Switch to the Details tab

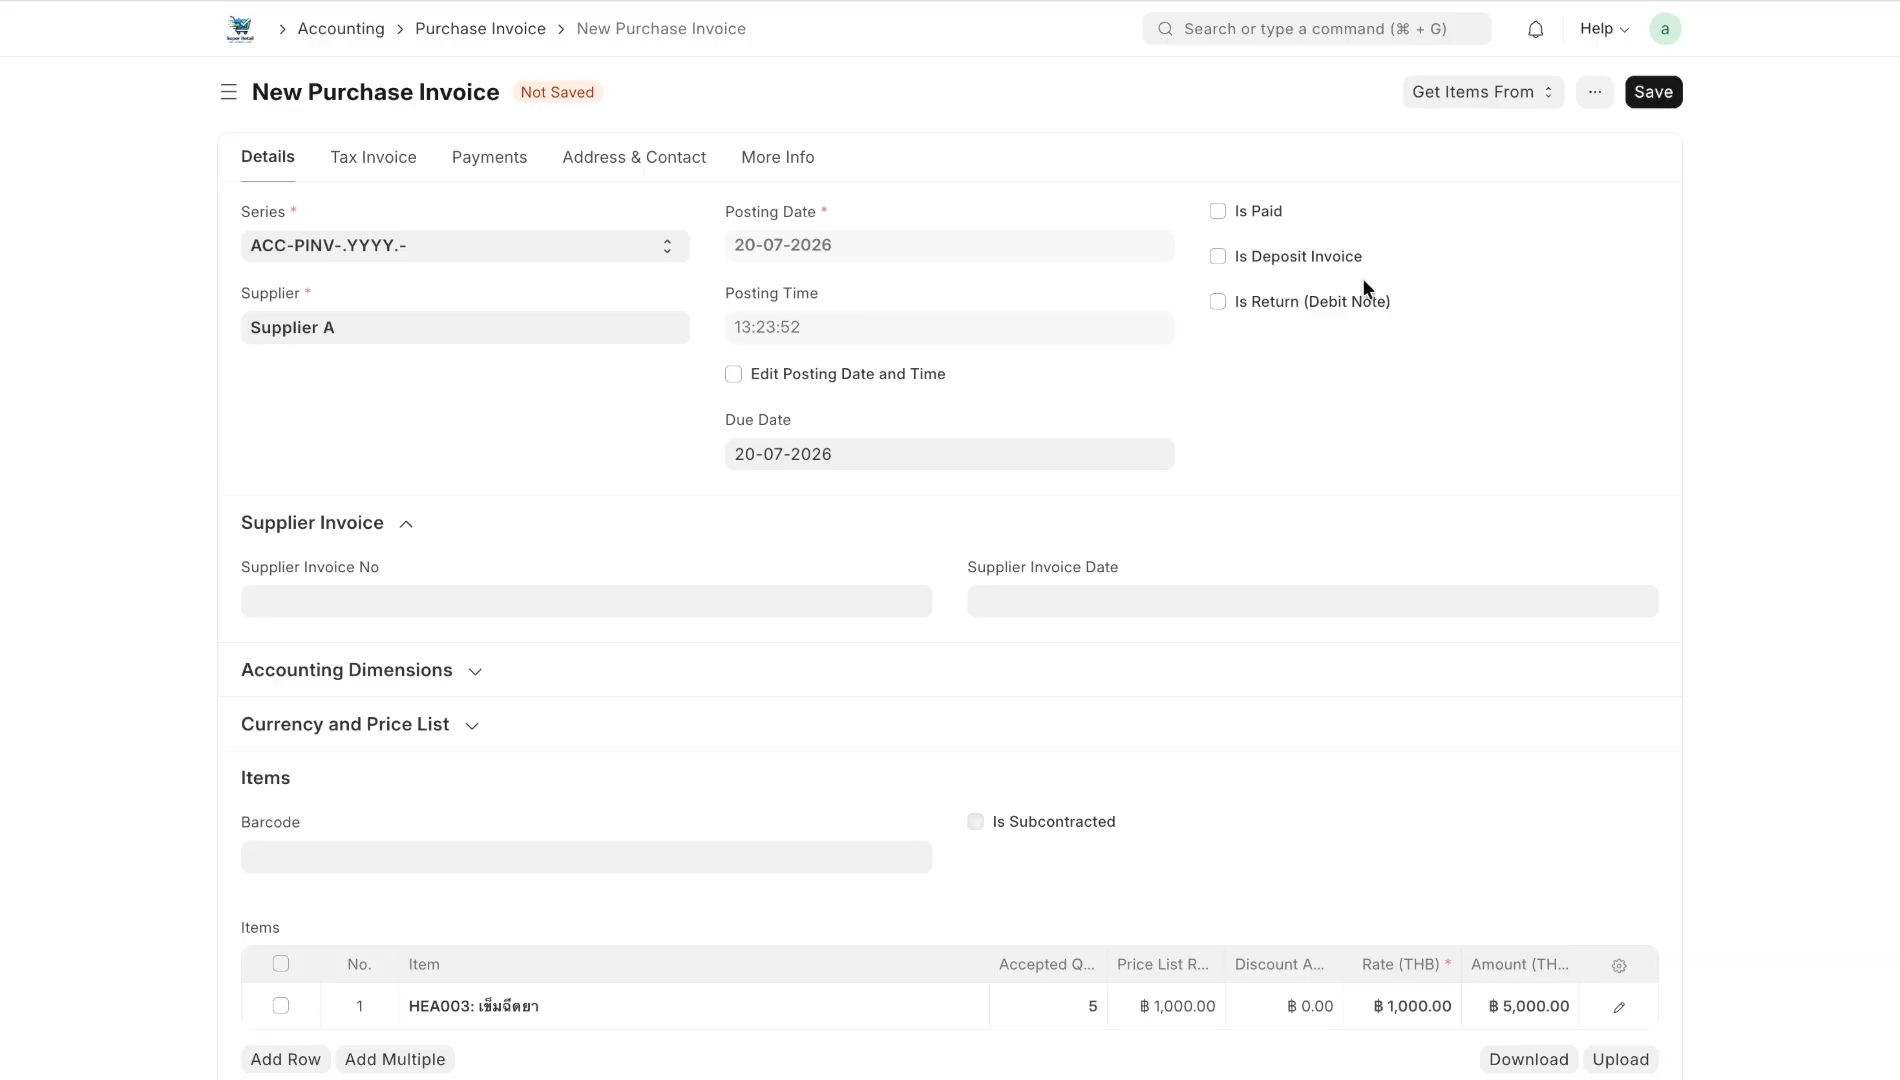tap(268, 157)
